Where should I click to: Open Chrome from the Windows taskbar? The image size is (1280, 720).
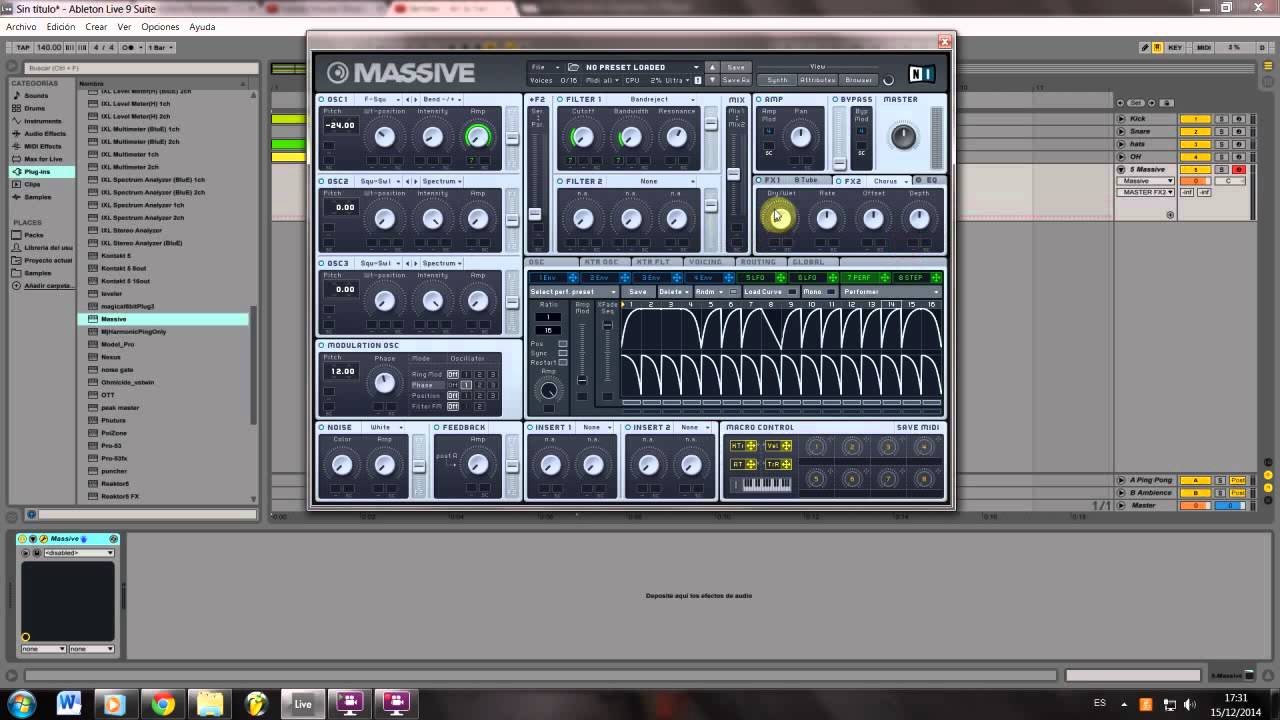click(163, 704)
